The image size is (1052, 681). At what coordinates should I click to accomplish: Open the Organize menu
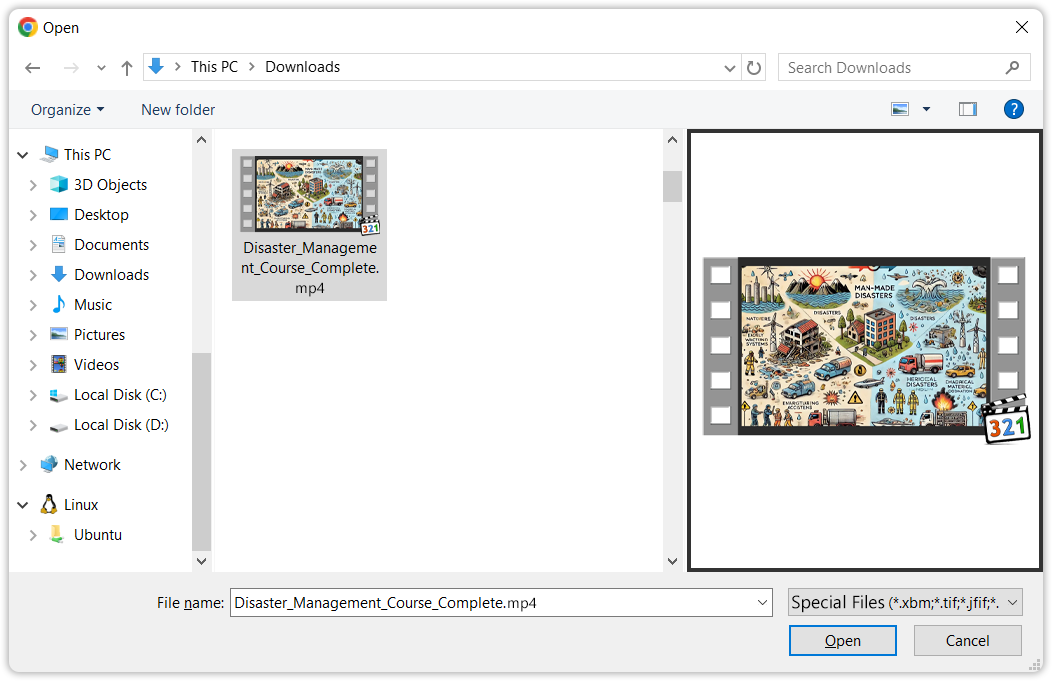pyautogui.click(x=67, y=110)
